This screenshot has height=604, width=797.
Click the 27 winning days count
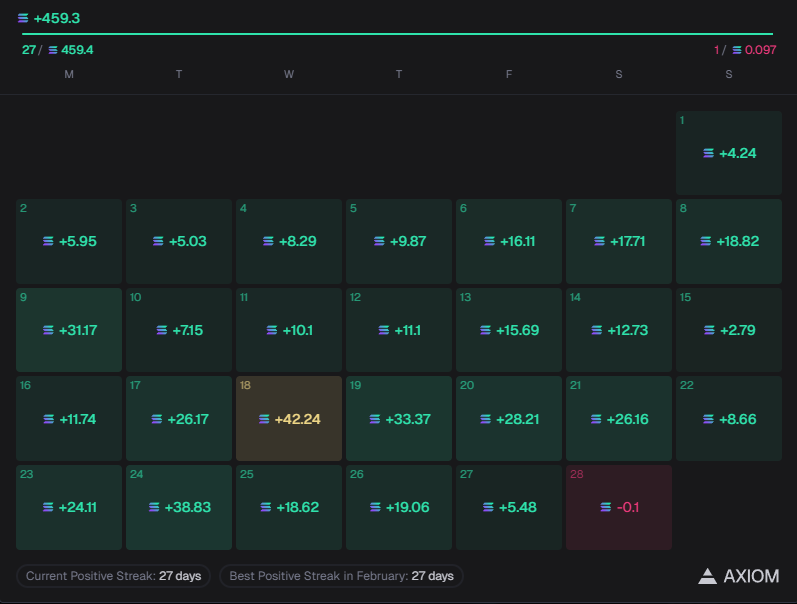[x=28, y=50]
